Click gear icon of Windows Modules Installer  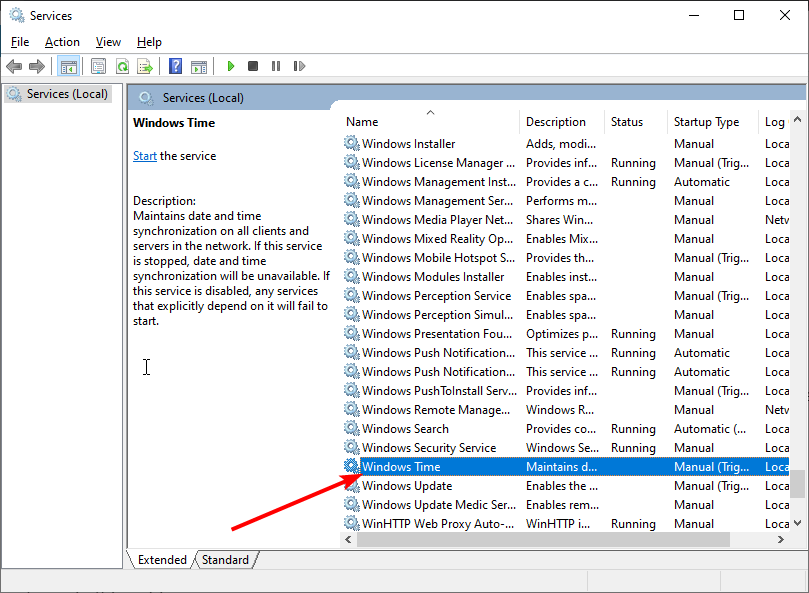pyautogui.click(x=352, y=276)
